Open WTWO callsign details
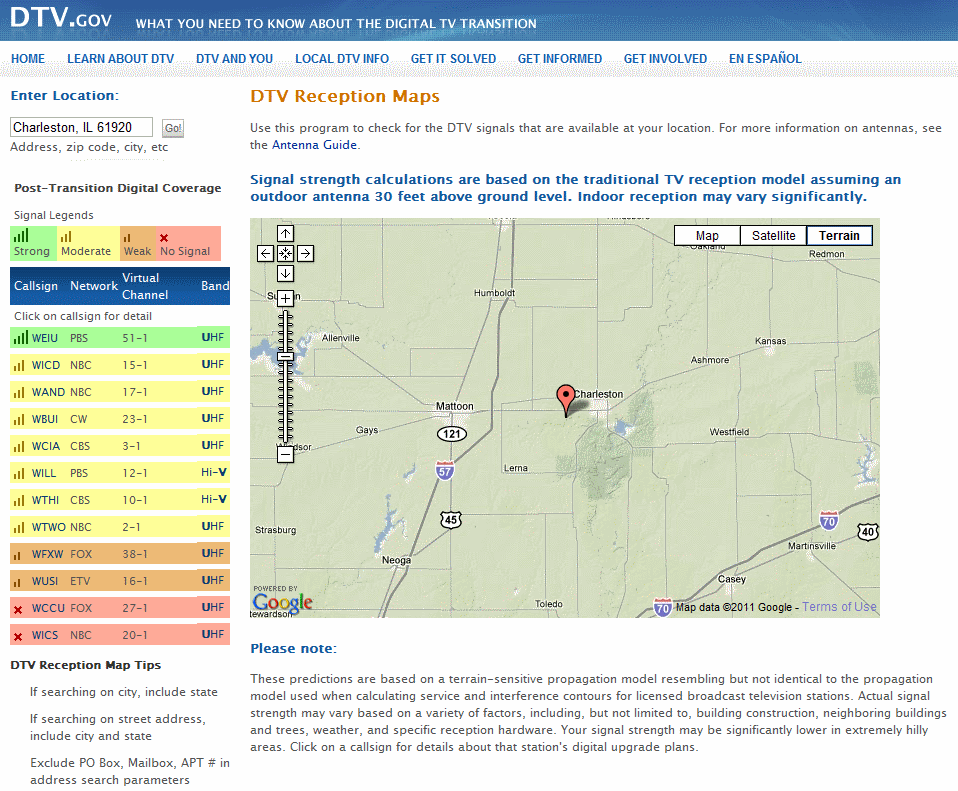 click(49, 527)
